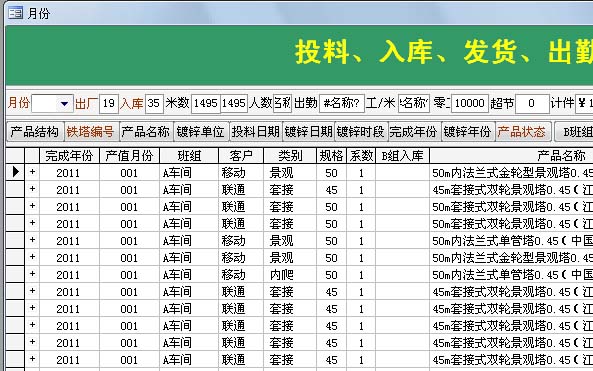Click the 产品结构 button

click(x=35, y=132)
